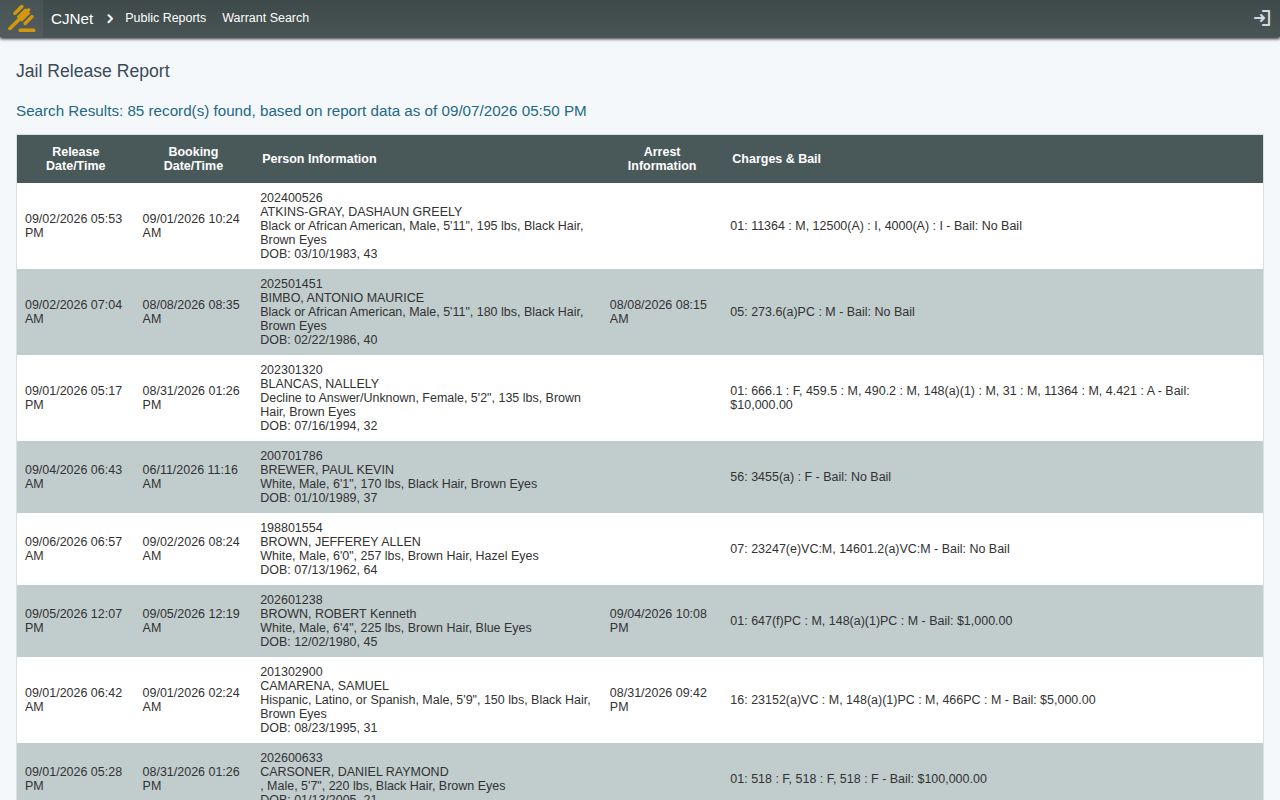Click booking date 08/08/2026 08:35 AM
This screenshot has height=800, width=1280.
(x=191, y=312)
